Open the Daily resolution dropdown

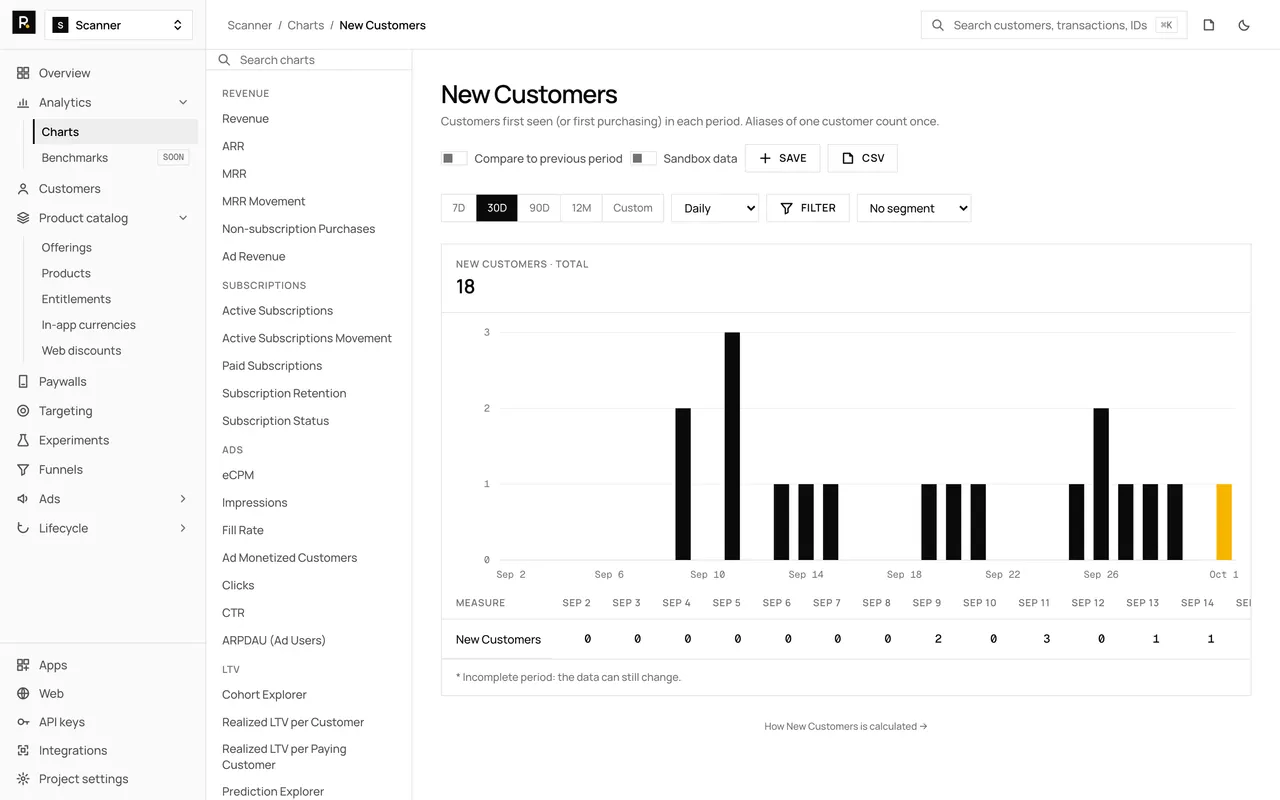click(715, 208)
